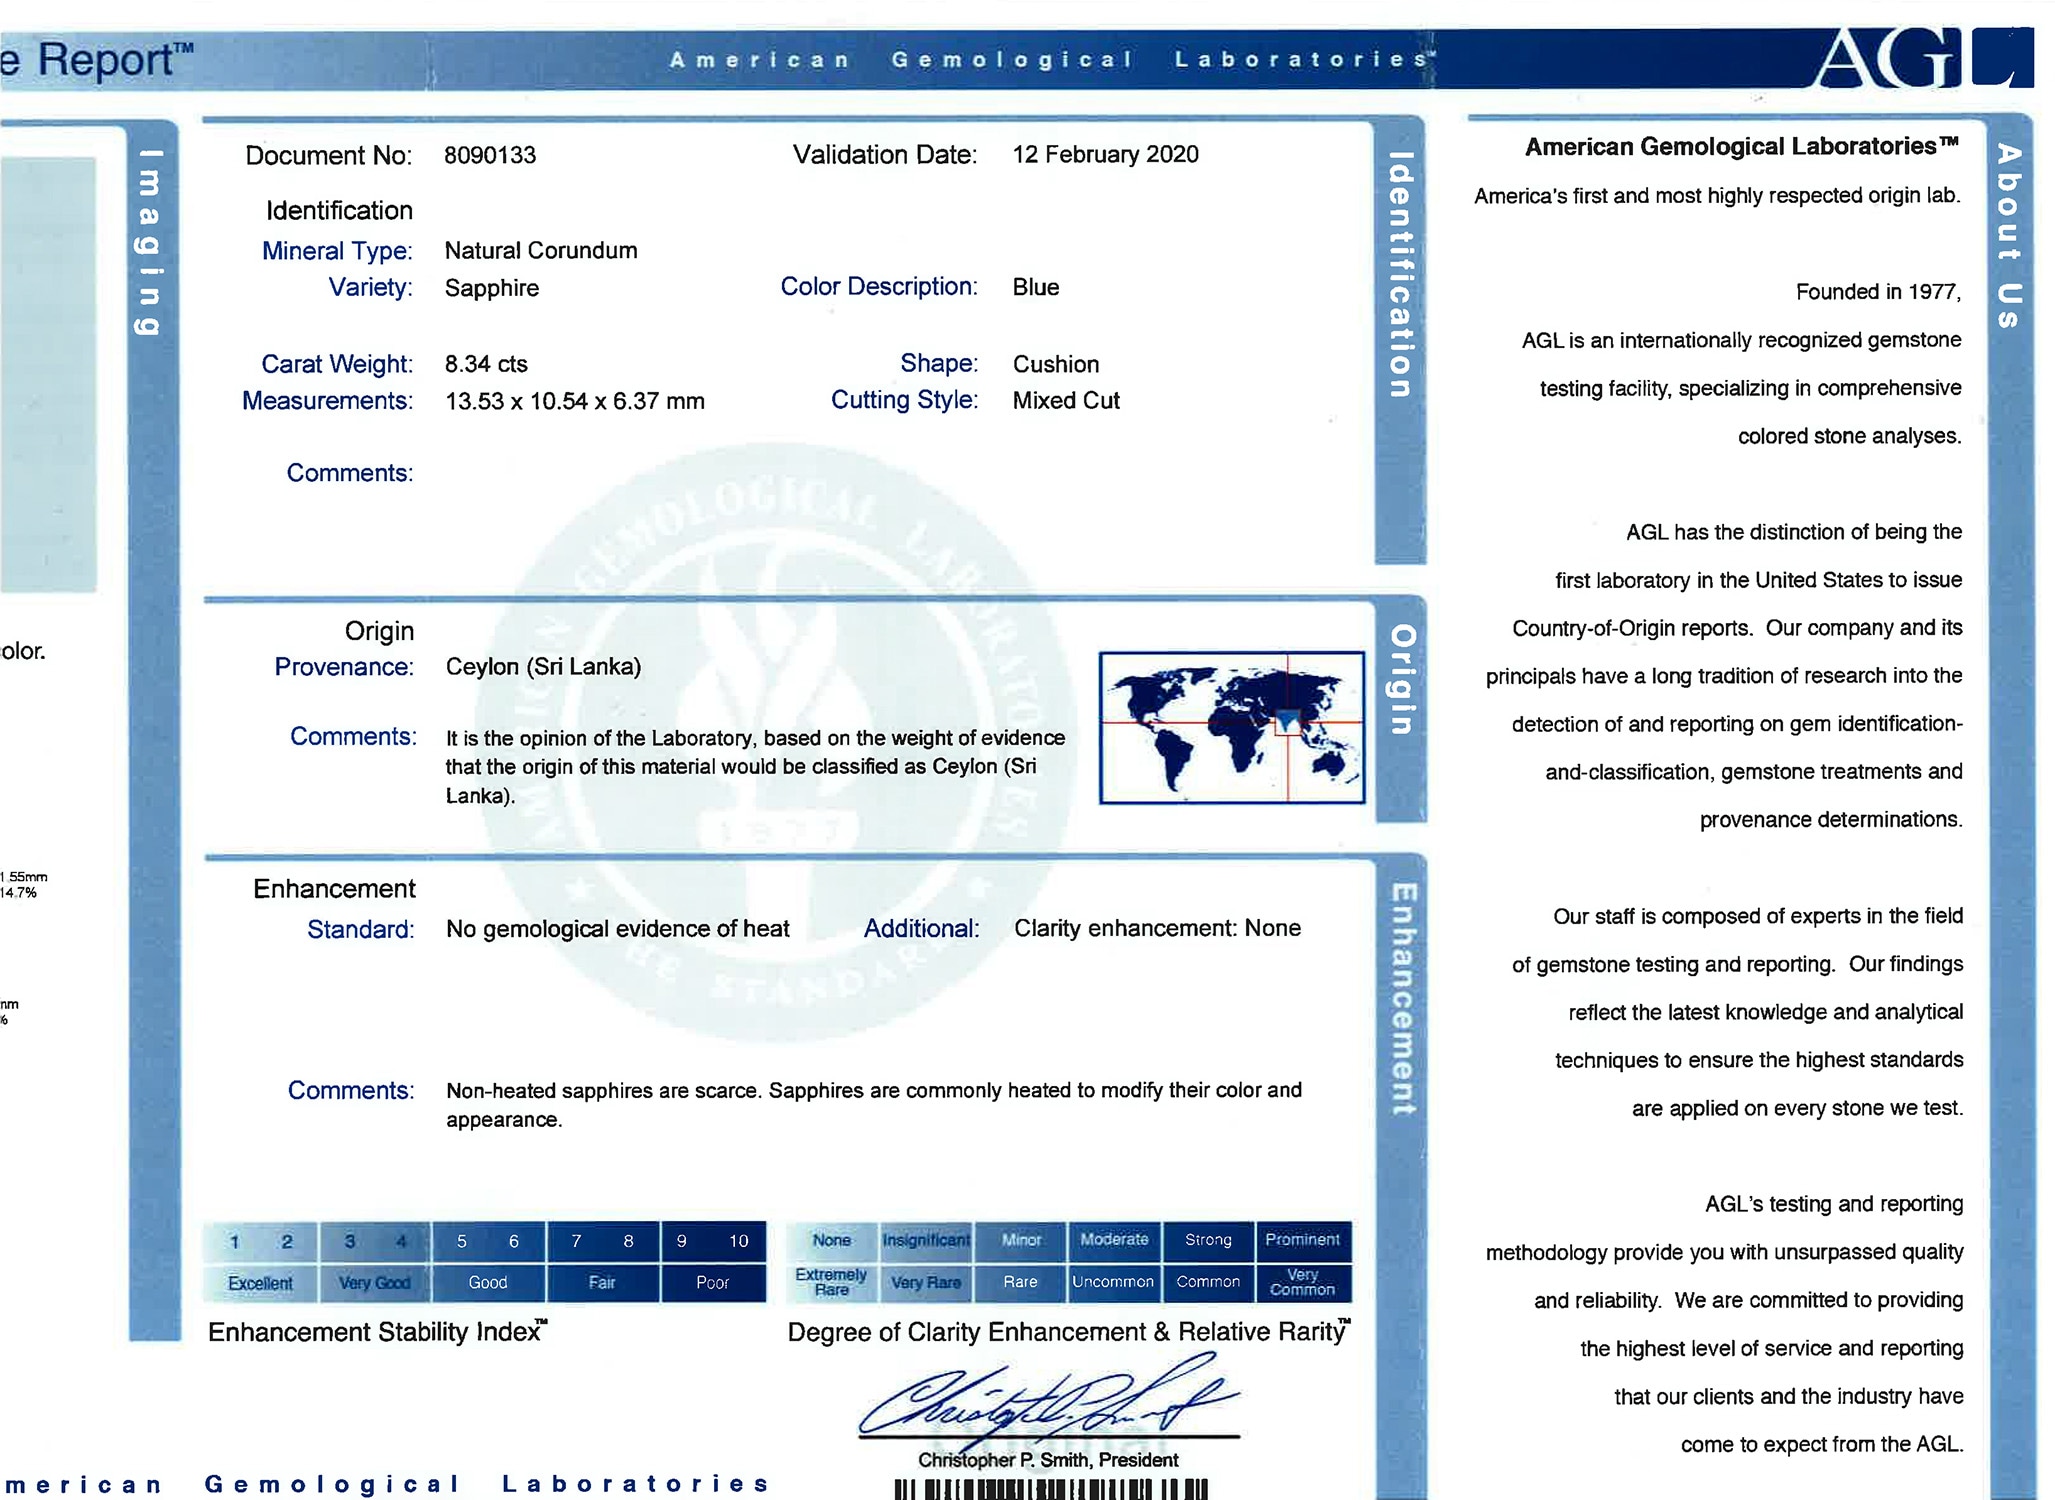Click document number 8090133
Viewport: 2055px width, 1500px height.
[x=490, y=155]
